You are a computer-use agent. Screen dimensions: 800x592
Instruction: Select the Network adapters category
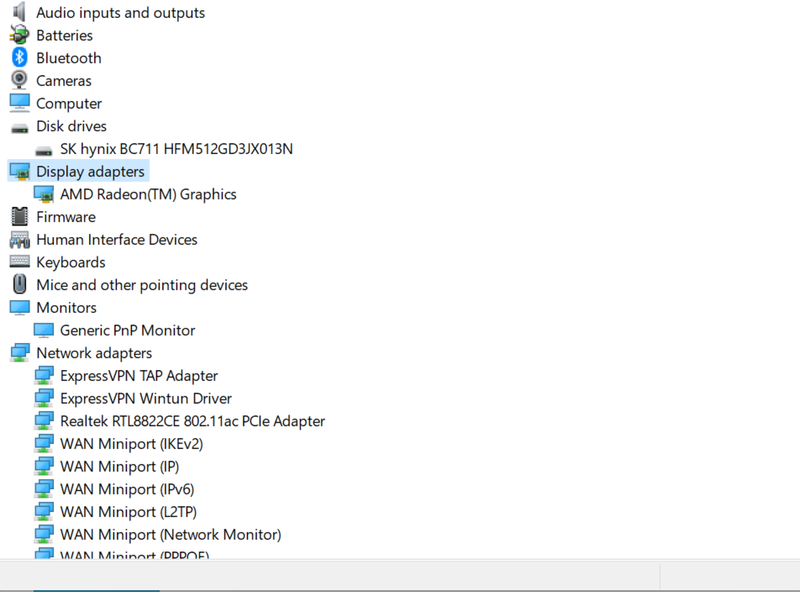(94, 353)
